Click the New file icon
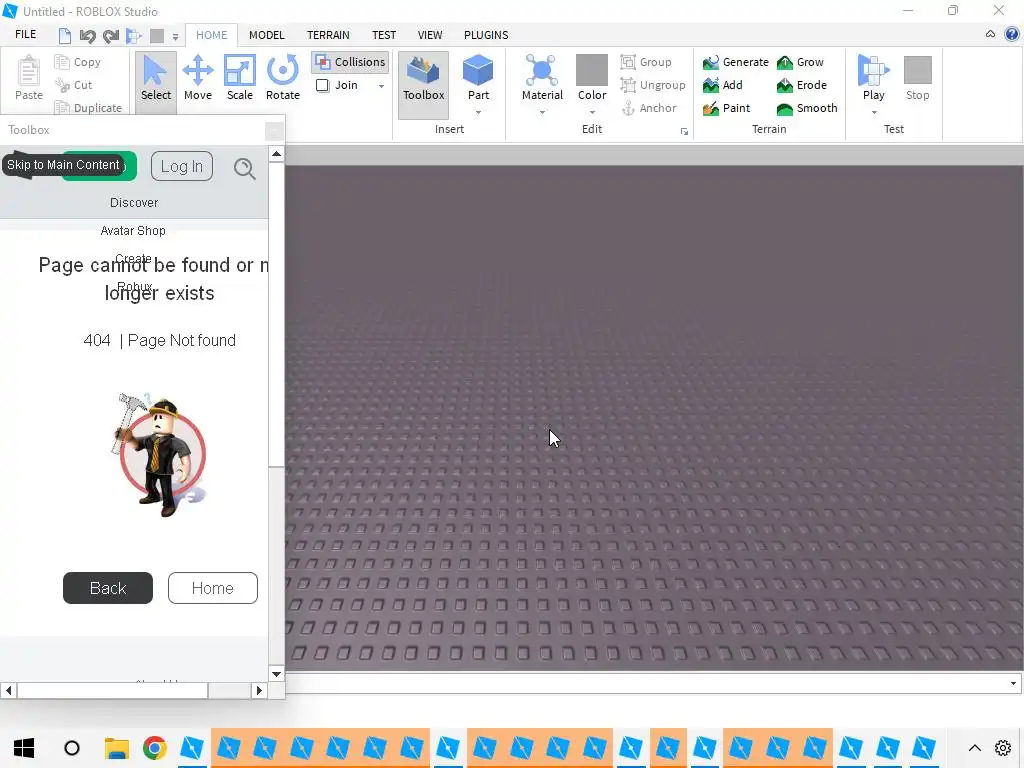 pos(65,35)
